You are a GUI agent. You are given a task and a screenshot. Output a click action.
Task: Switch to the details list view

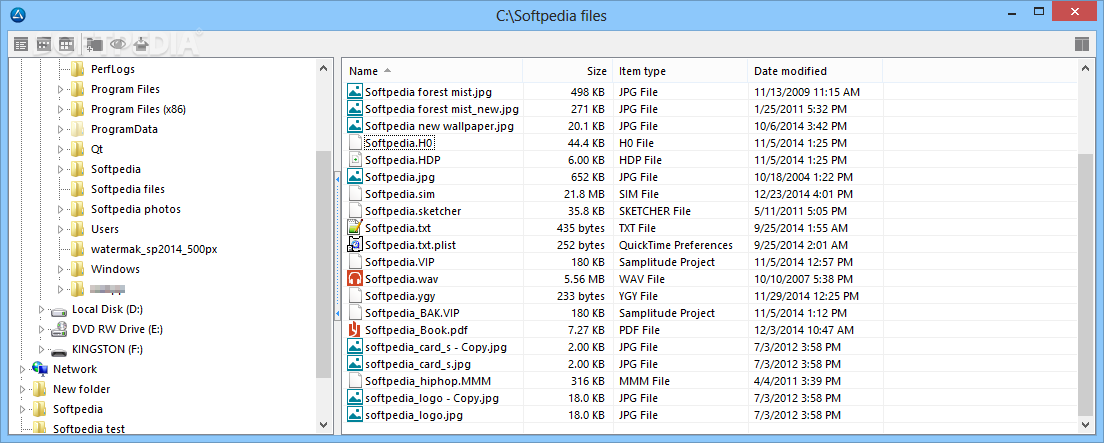click(21, 44)
